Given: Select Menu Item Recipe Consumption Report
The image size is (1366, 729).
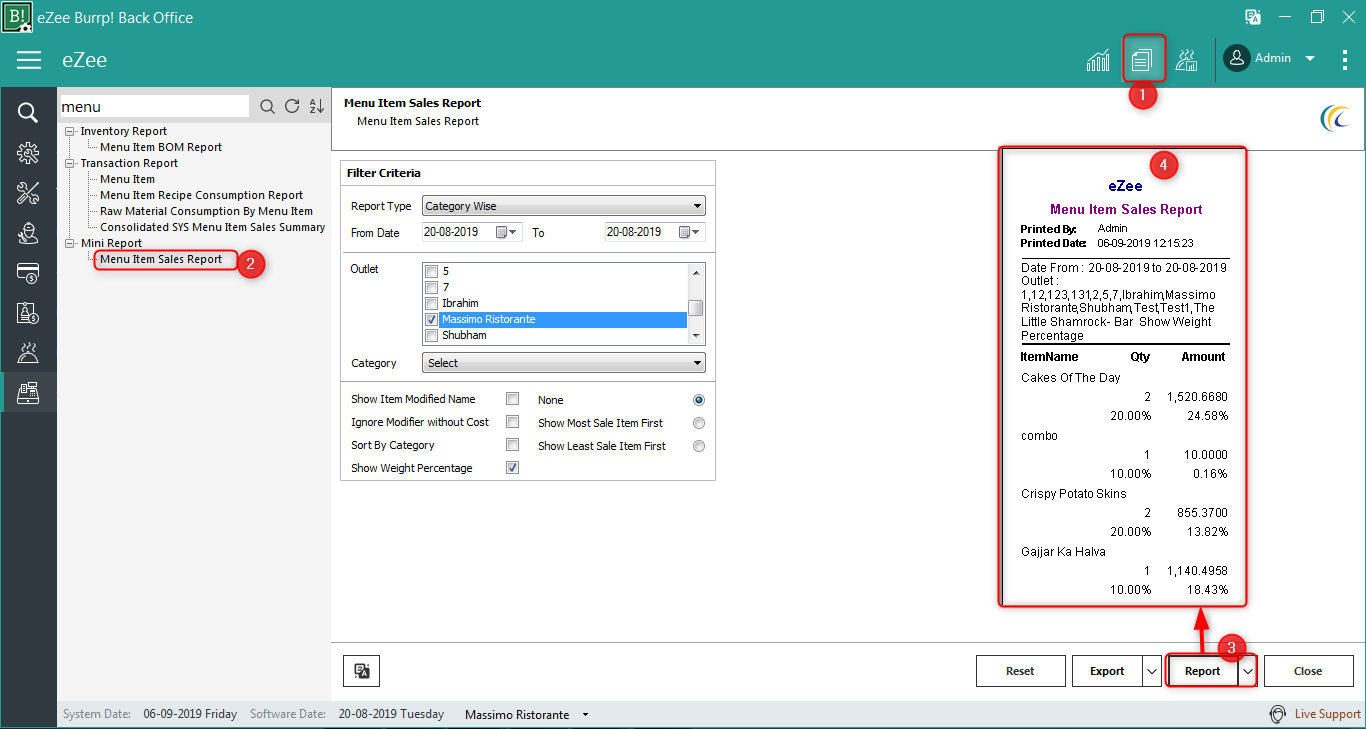Looking at the screenshot, I should (201, 195).
